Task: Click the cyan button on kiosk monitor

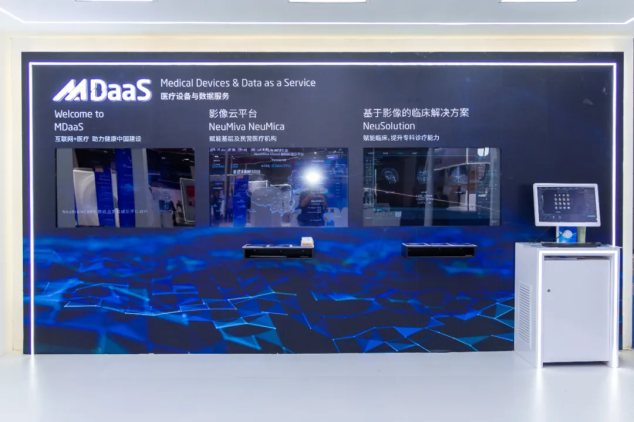Action: pyautogui.click(x=592, y=216)
